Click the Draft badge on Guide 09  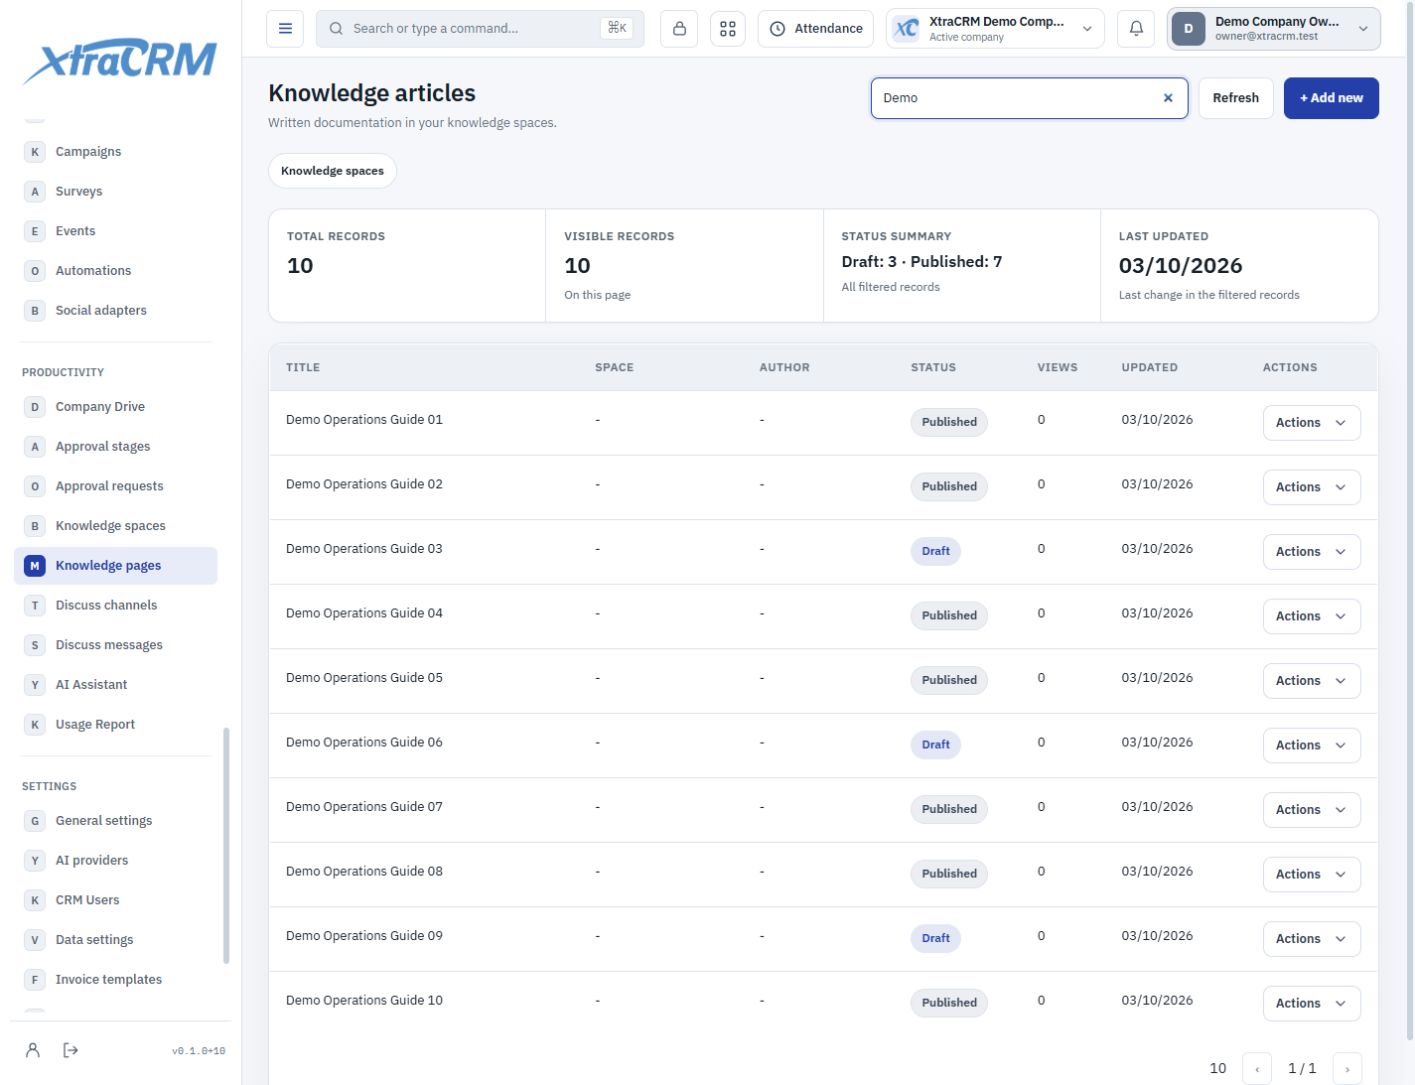(936, 938)
